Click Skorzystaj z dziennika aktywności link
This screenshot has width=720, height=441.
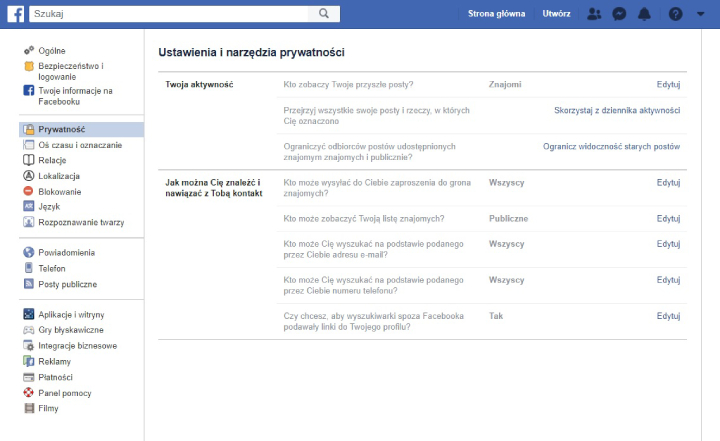tap(617, 110)
